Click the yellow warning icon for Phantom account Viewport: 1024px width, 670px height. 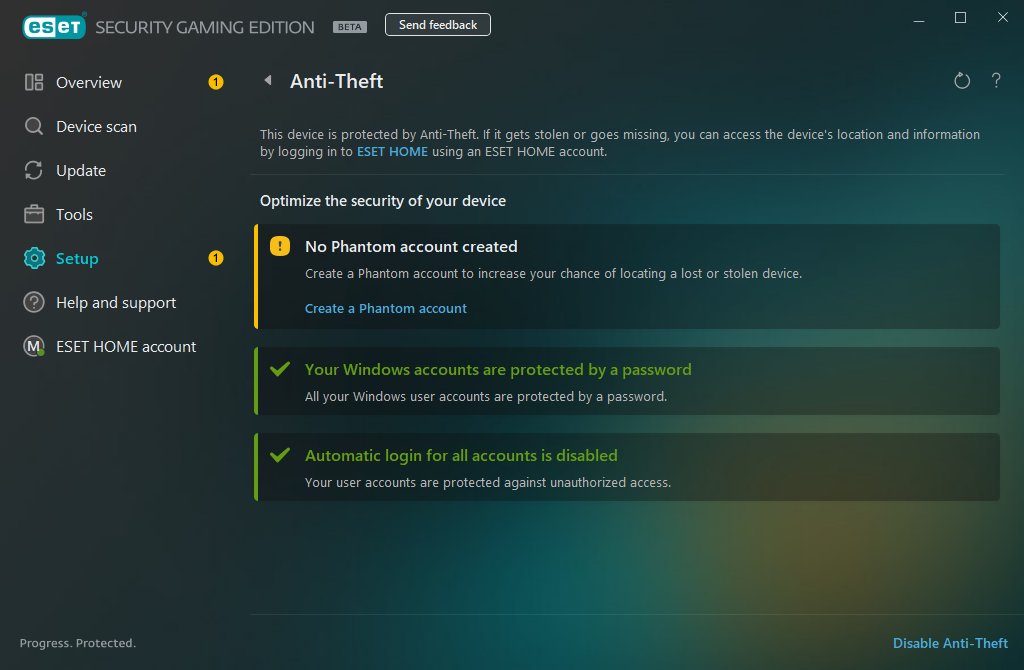[280, 246]
